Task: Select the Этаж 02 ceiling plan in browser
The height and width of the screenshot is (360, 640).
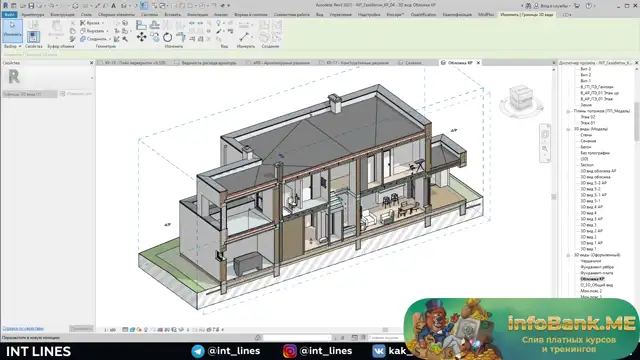Action: click(x=588, y=117)
